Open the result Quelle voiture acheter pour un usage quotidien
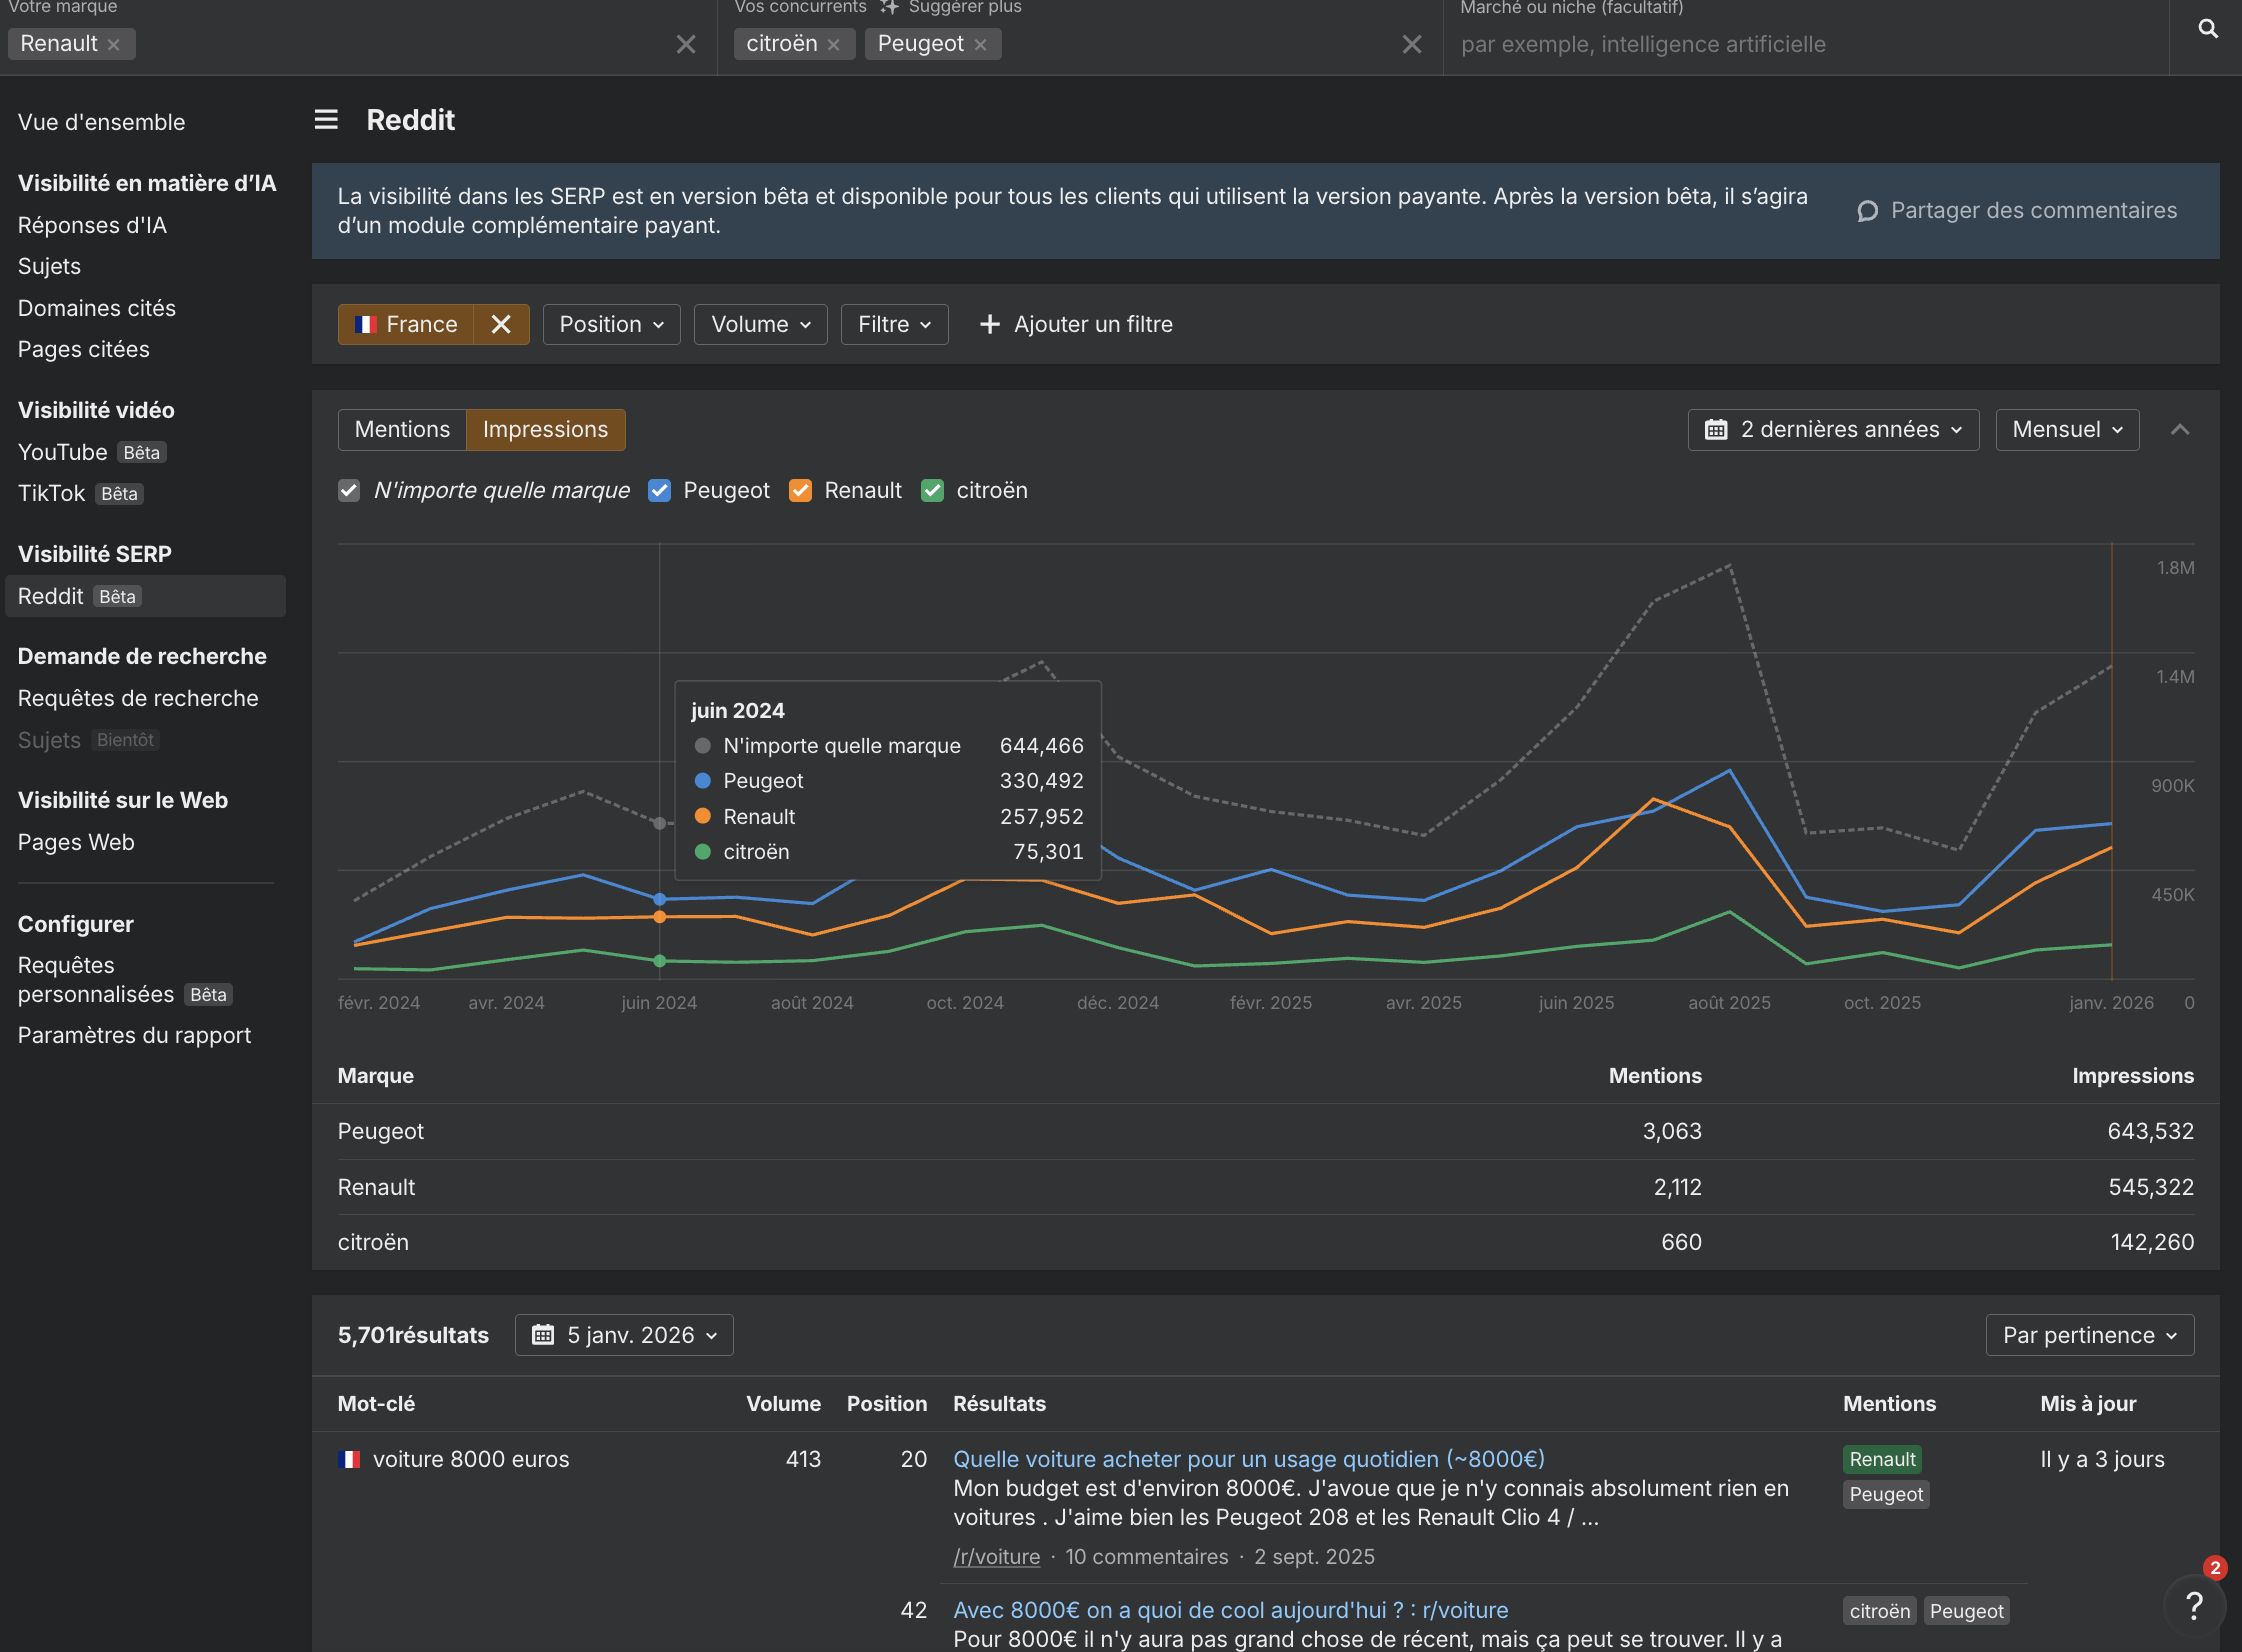Screen dimensions: 2242x1652 pos(1248,1459)
